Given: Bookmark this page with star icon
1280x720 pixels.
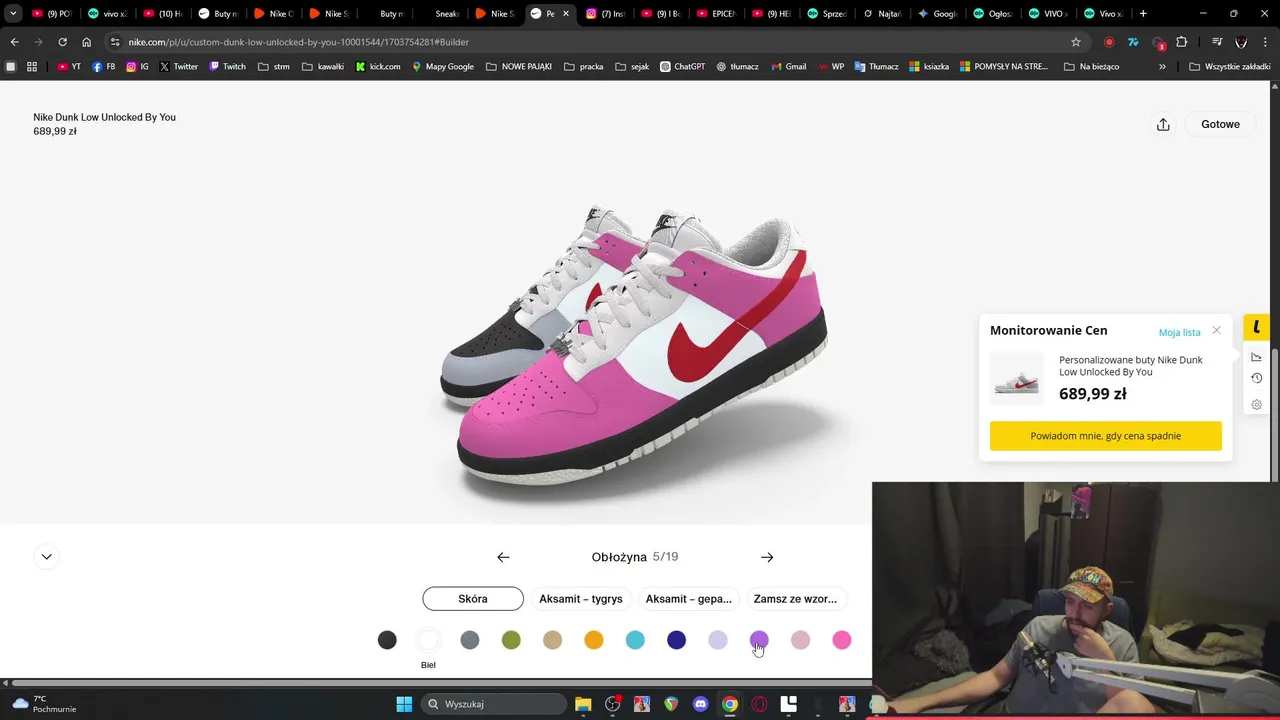Looking at the screenshot, I should coord(1076,42).
